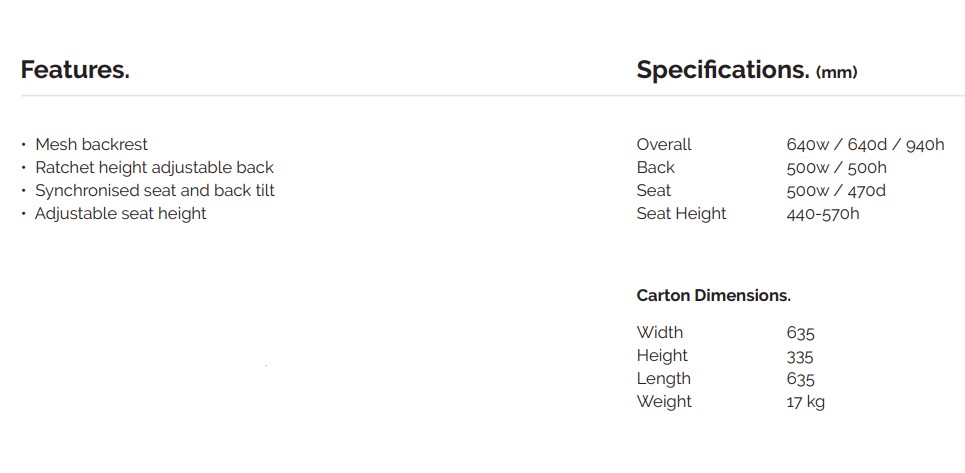Click the back dimensions 500w / 500h
The image size is (965, 473).
(x=837, y=167)
